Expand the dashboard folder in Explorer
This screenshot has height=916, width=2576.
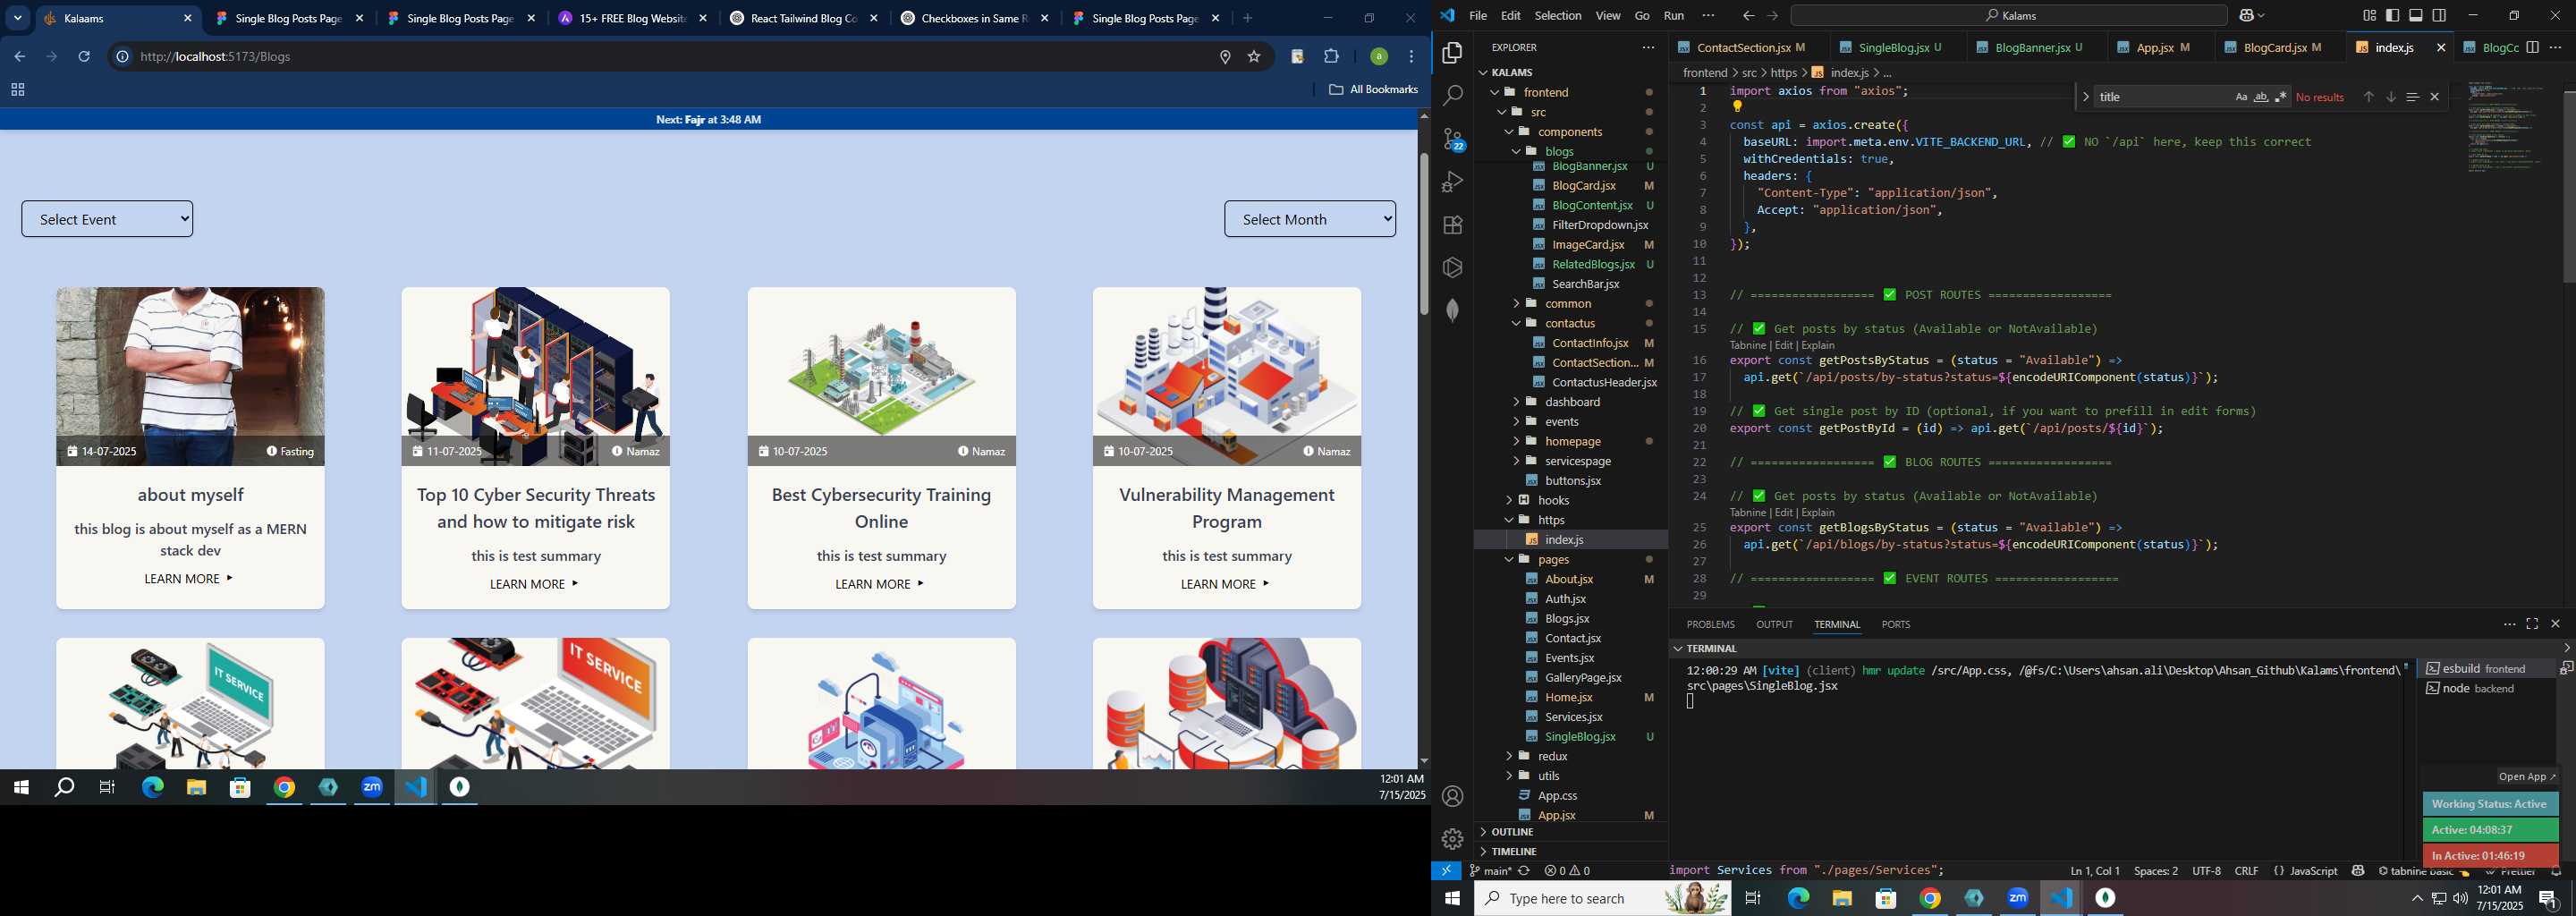point(1572,402)
